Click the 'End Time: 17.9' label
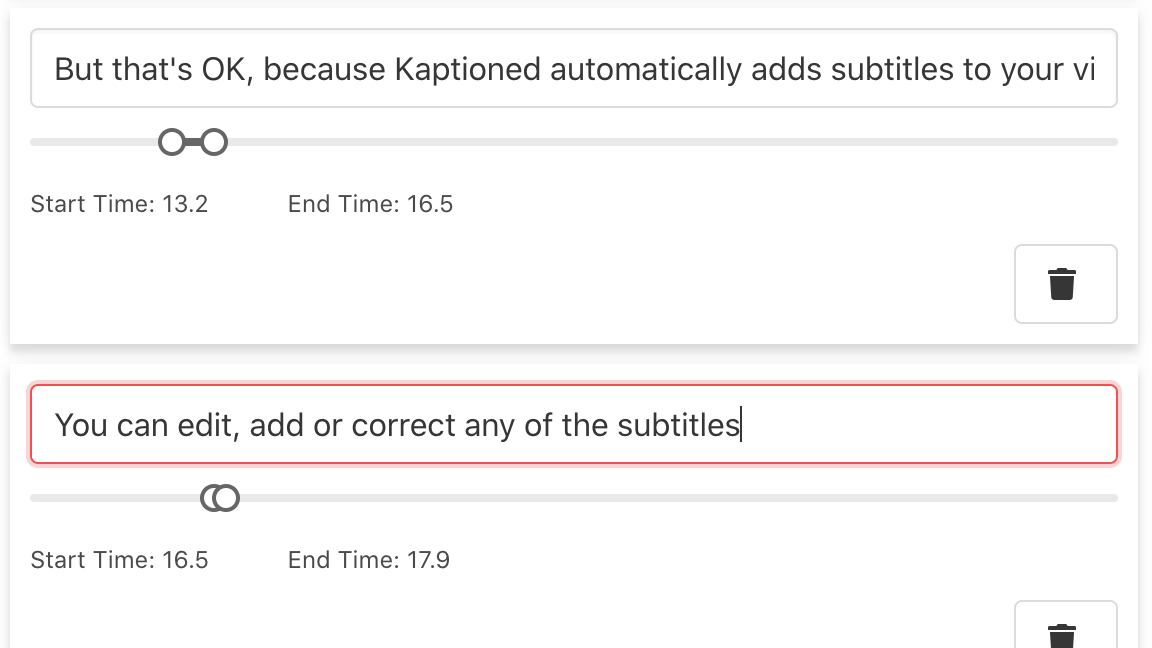 [x=369, y=560]
